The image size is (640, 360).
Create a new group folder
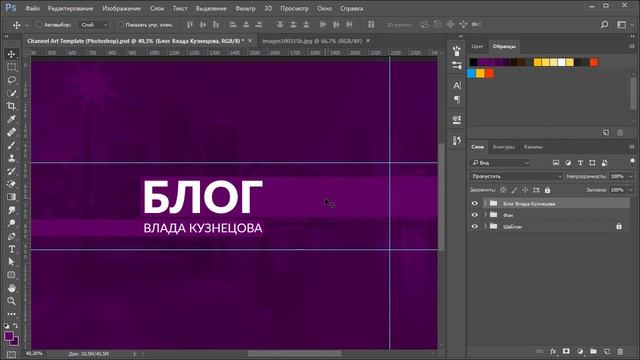coord(593,351)
